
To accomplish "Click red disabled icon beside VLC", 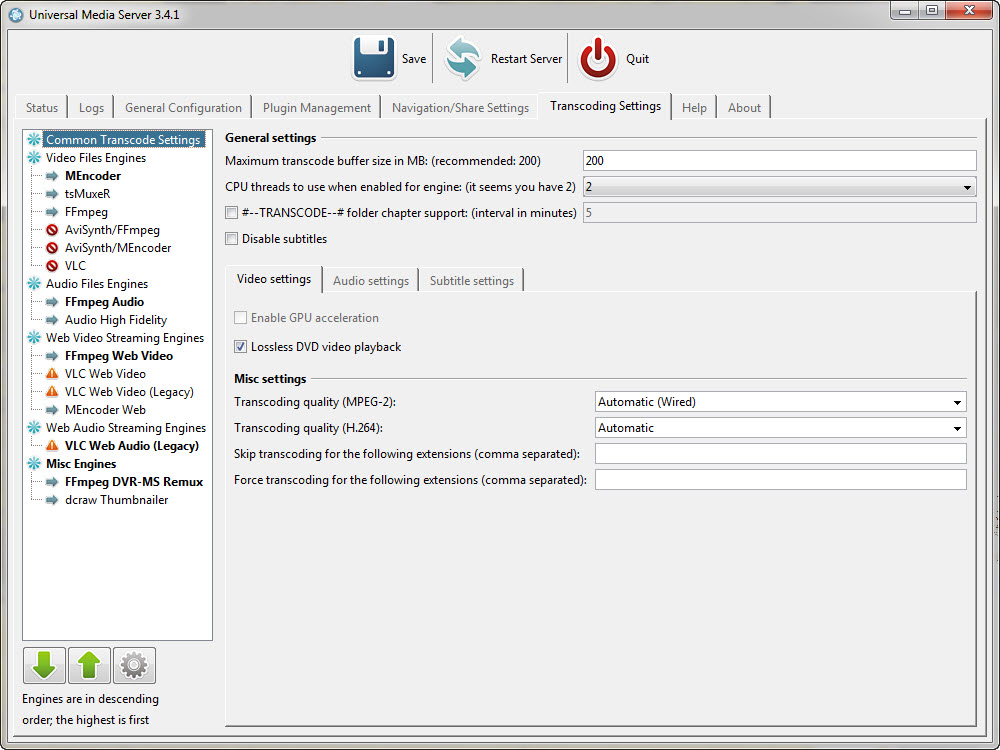I will tap(52, 265).
